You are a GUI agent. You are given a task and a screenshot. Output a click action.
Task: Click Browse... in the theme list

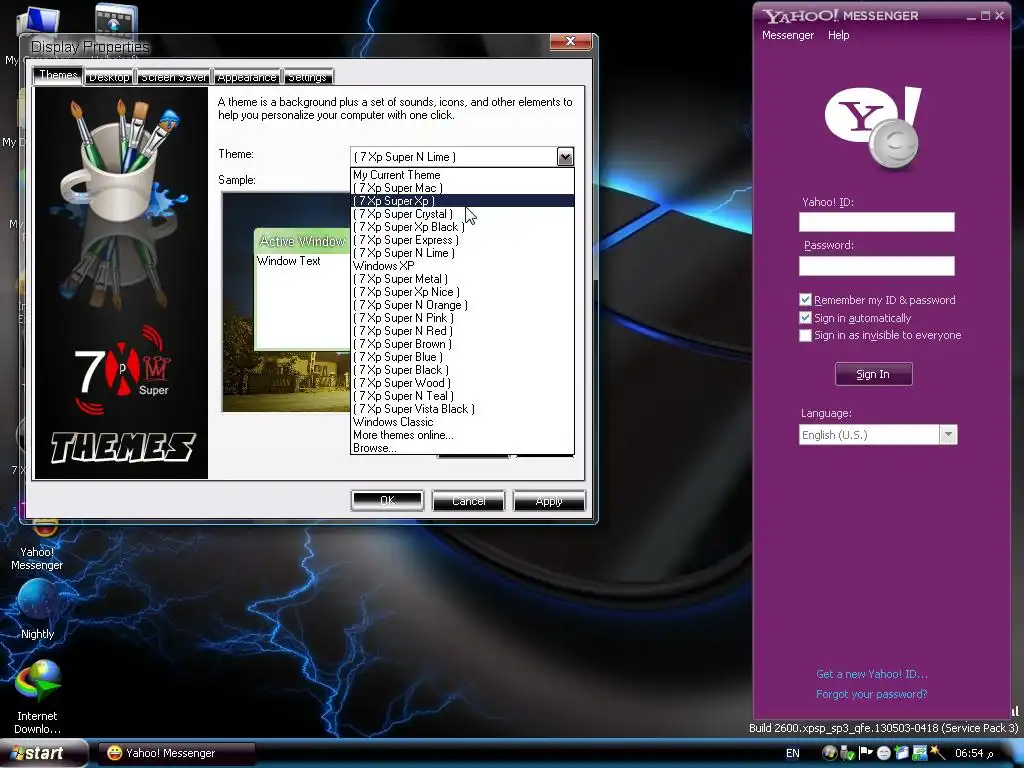[x=462, y=448]
